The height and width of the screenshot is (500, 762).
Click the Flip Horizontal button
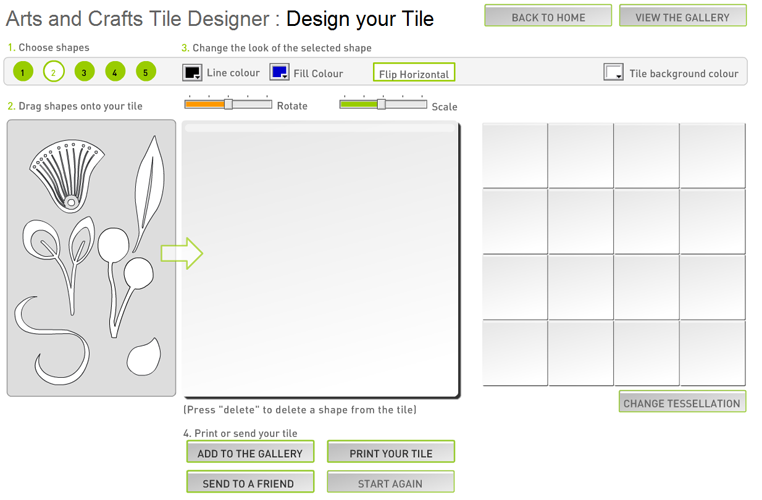click(414, 72)
